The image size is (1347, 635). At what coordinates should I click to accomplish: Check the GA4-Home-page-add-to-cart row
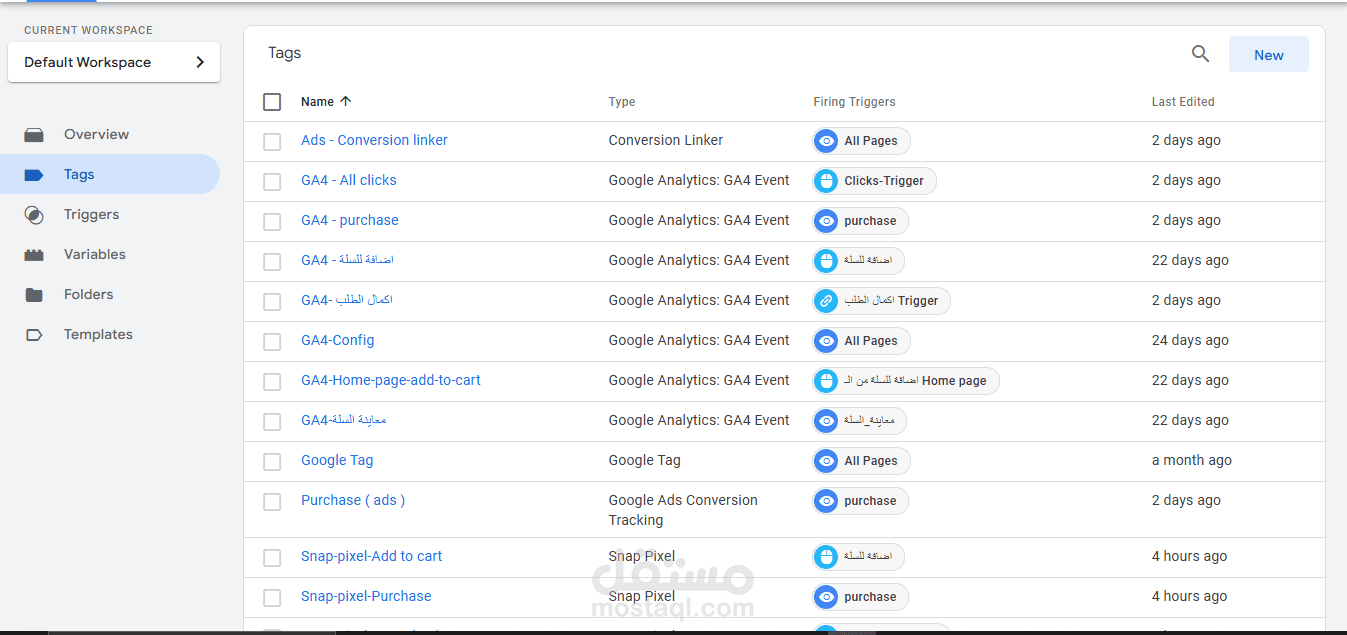[272, 382]
